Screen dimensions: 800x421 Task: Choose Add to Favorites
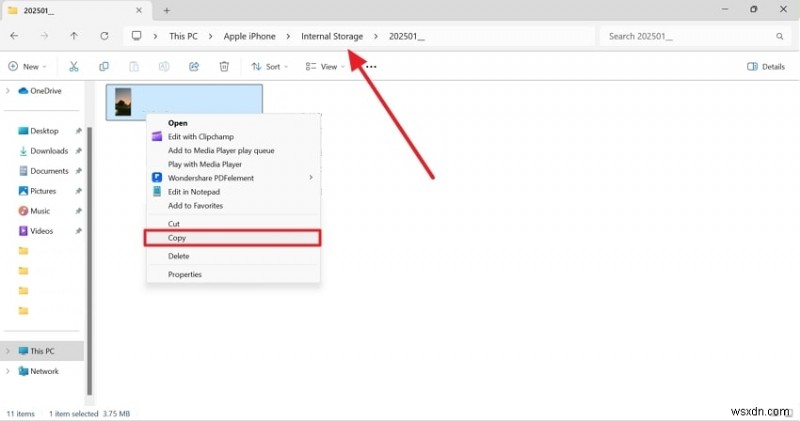pyautogui.click(x=233, y=206)
